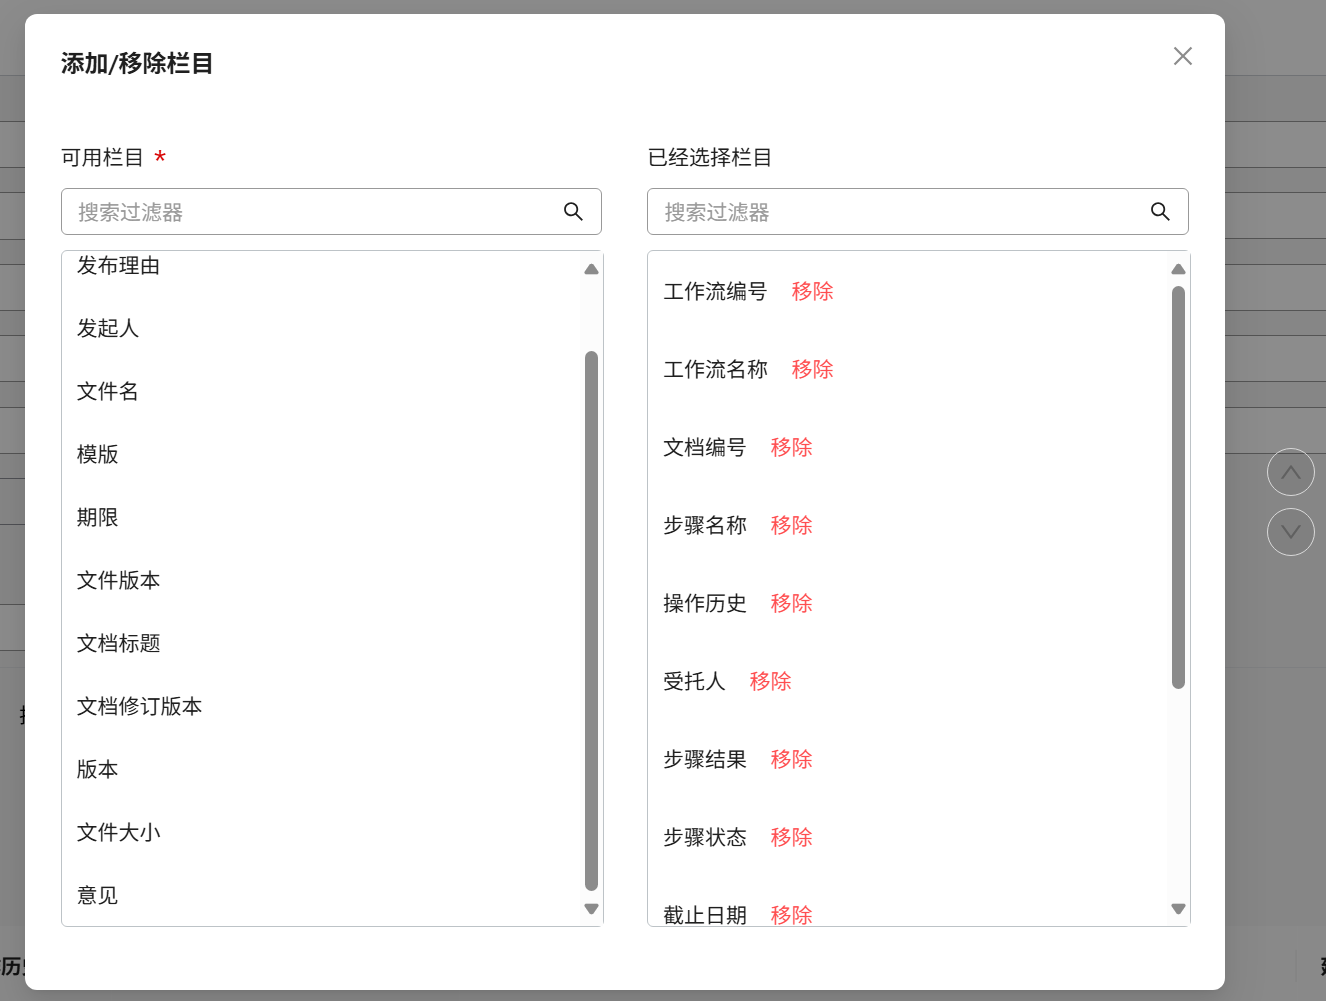
Task: Click search icon in 已经选择栏目 filter
Action: click(1160, 212)
